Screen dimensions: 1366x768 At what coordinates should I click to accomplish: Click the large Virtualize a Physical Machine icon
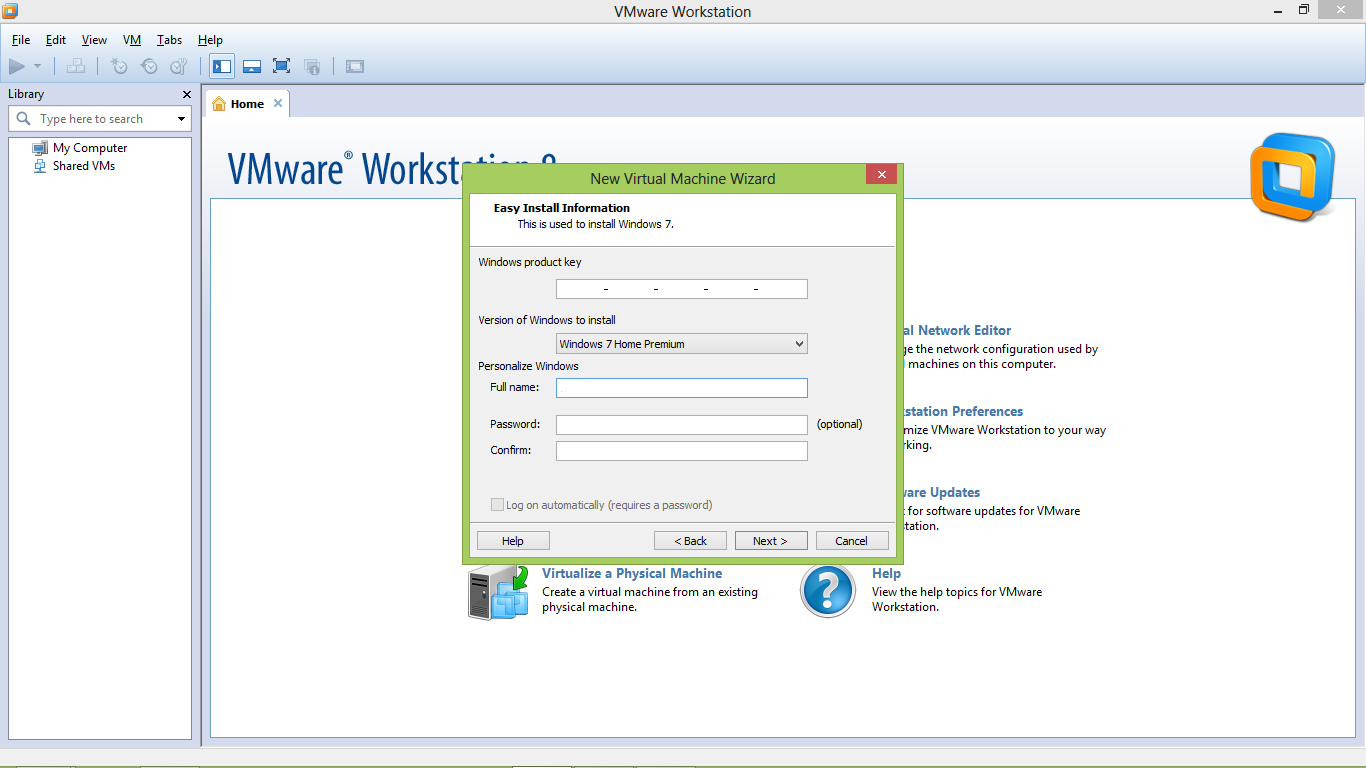pyautogui.click(x=498, y=591)
